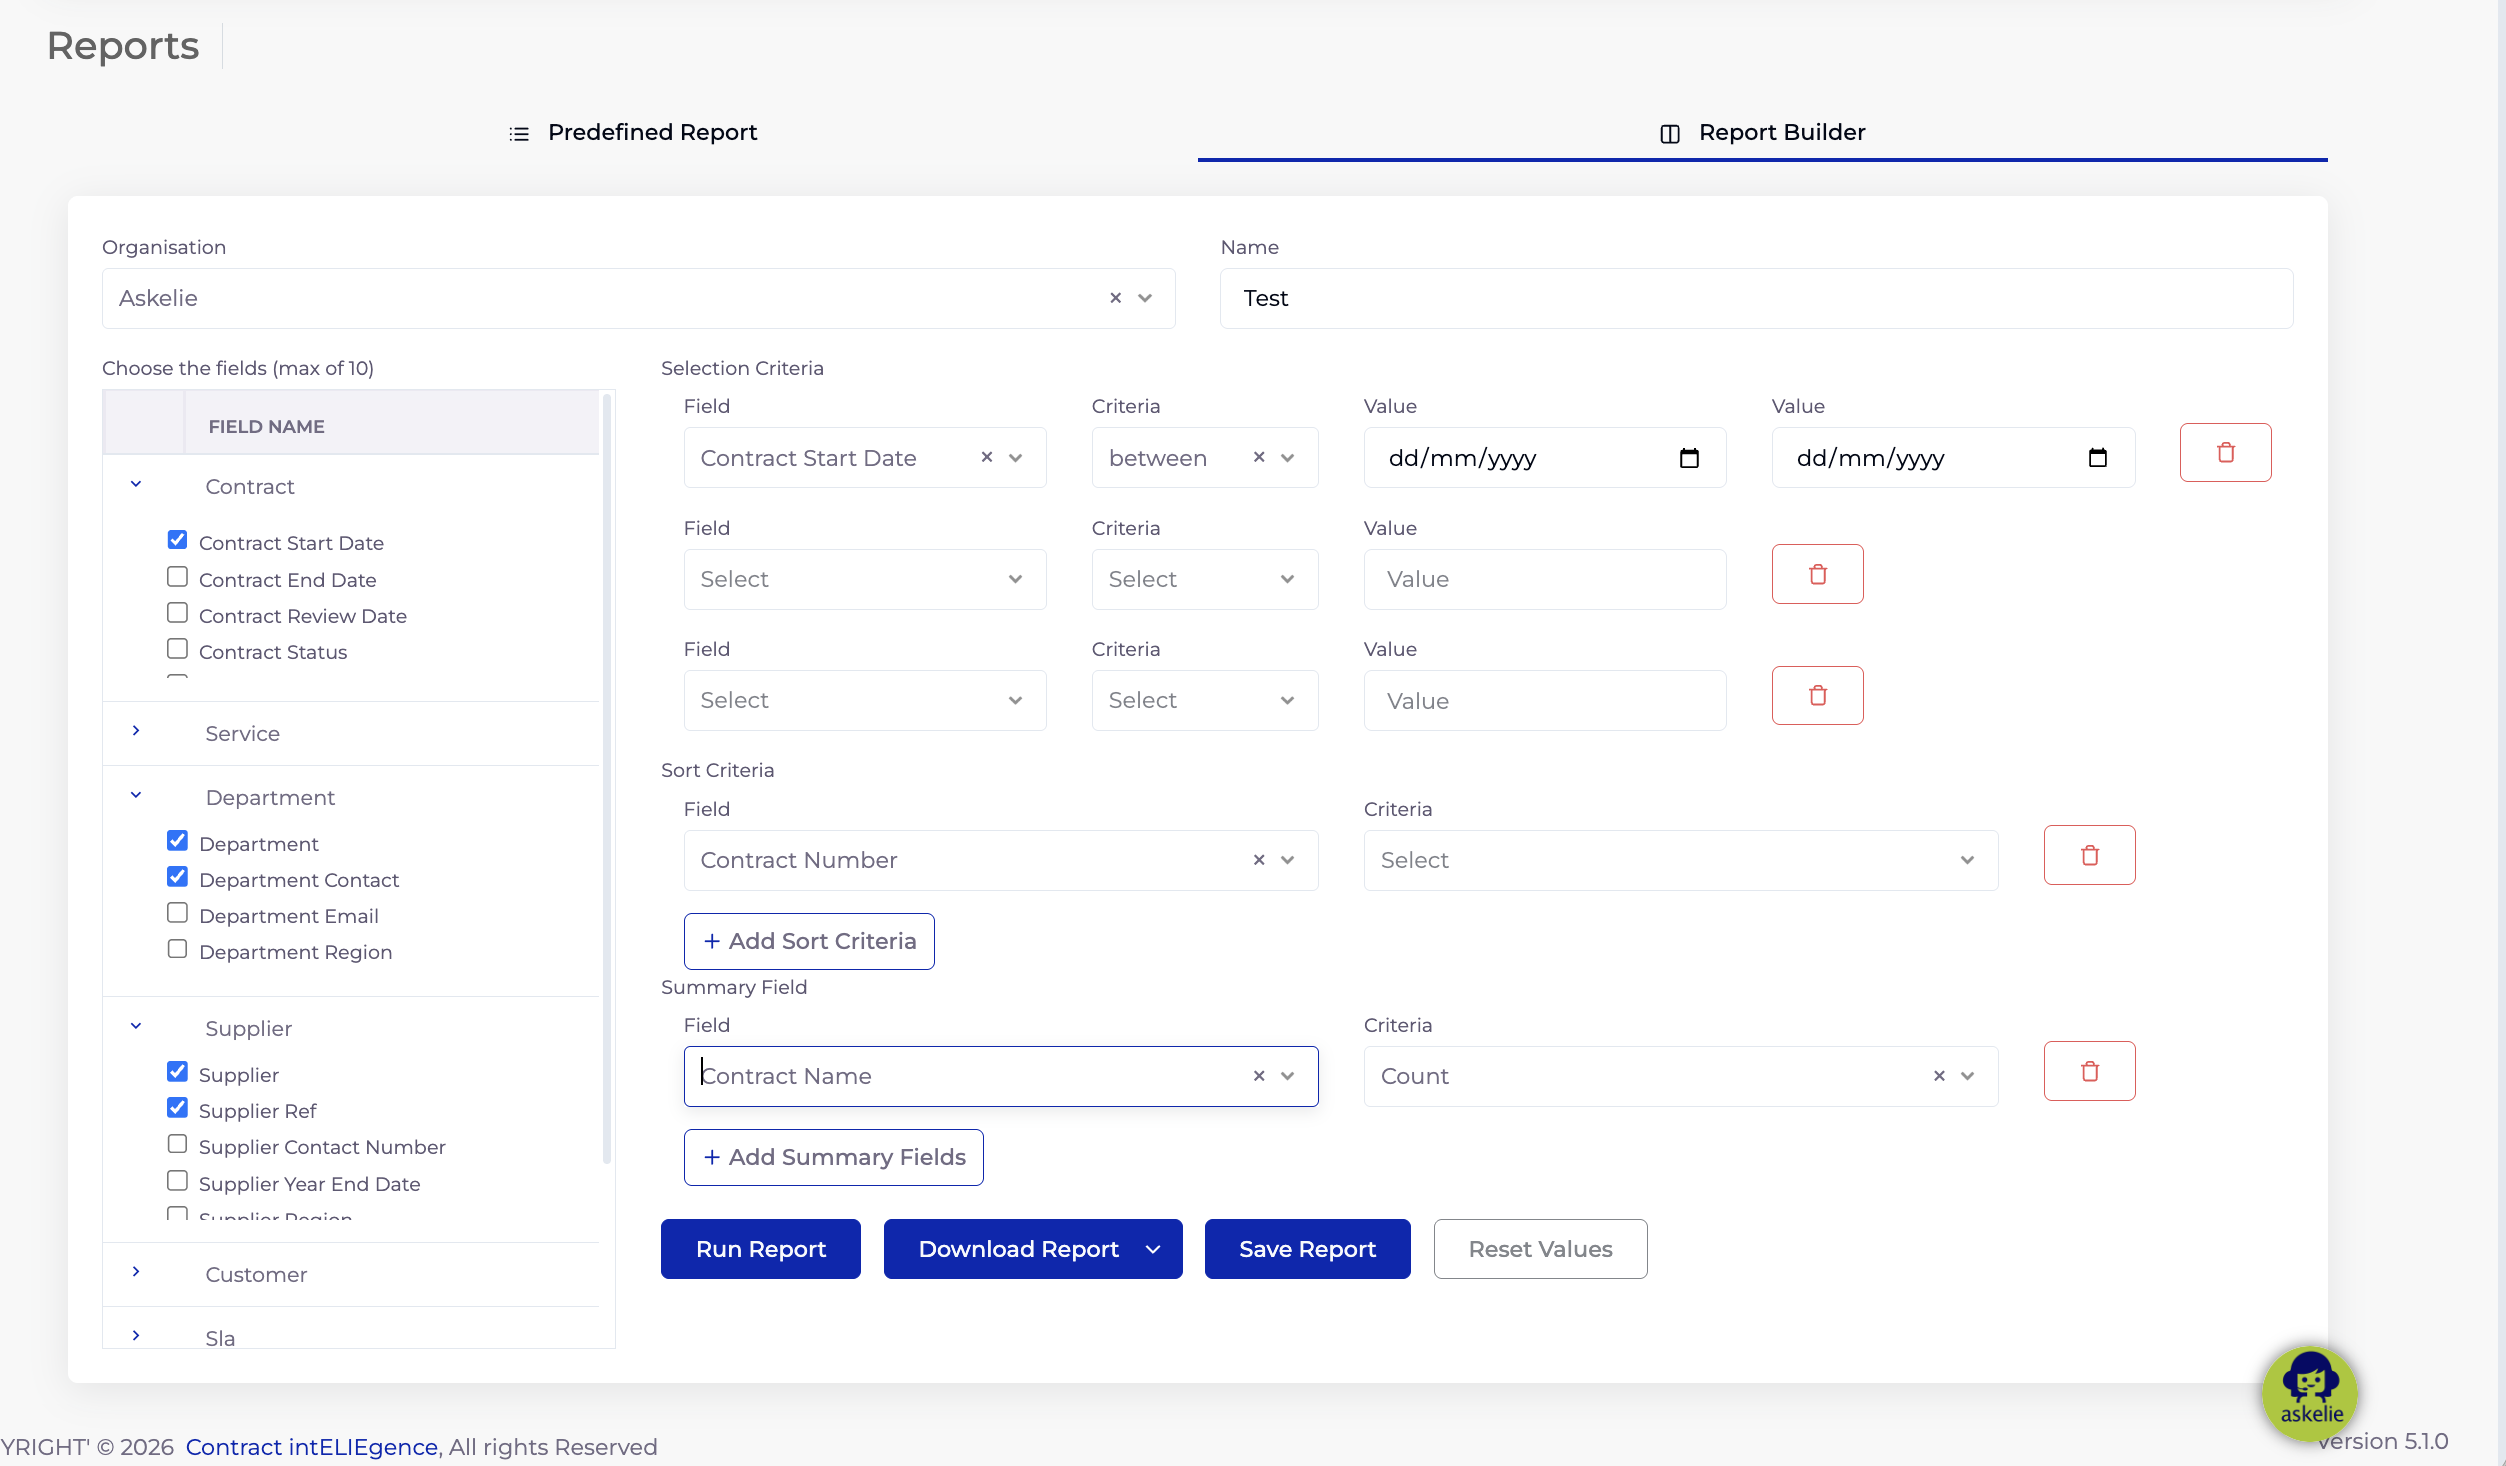Clear the Contract Start Date field selection
Viewport: 2506px width, 1466px height.
coord(986,457)
